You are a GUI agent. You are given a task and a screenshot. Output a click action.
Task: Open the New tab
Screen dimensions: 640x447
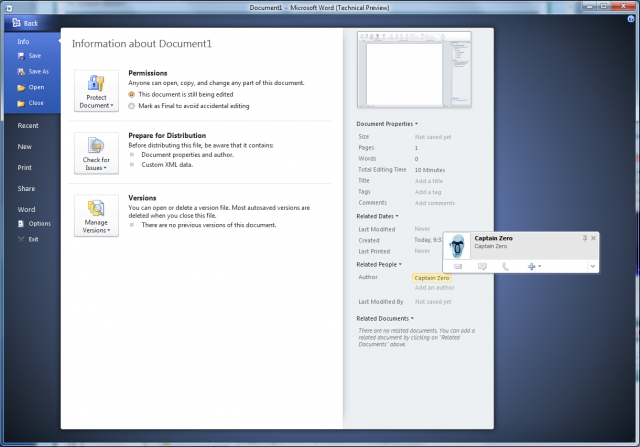pyautogui.click(x=24, y=147)
